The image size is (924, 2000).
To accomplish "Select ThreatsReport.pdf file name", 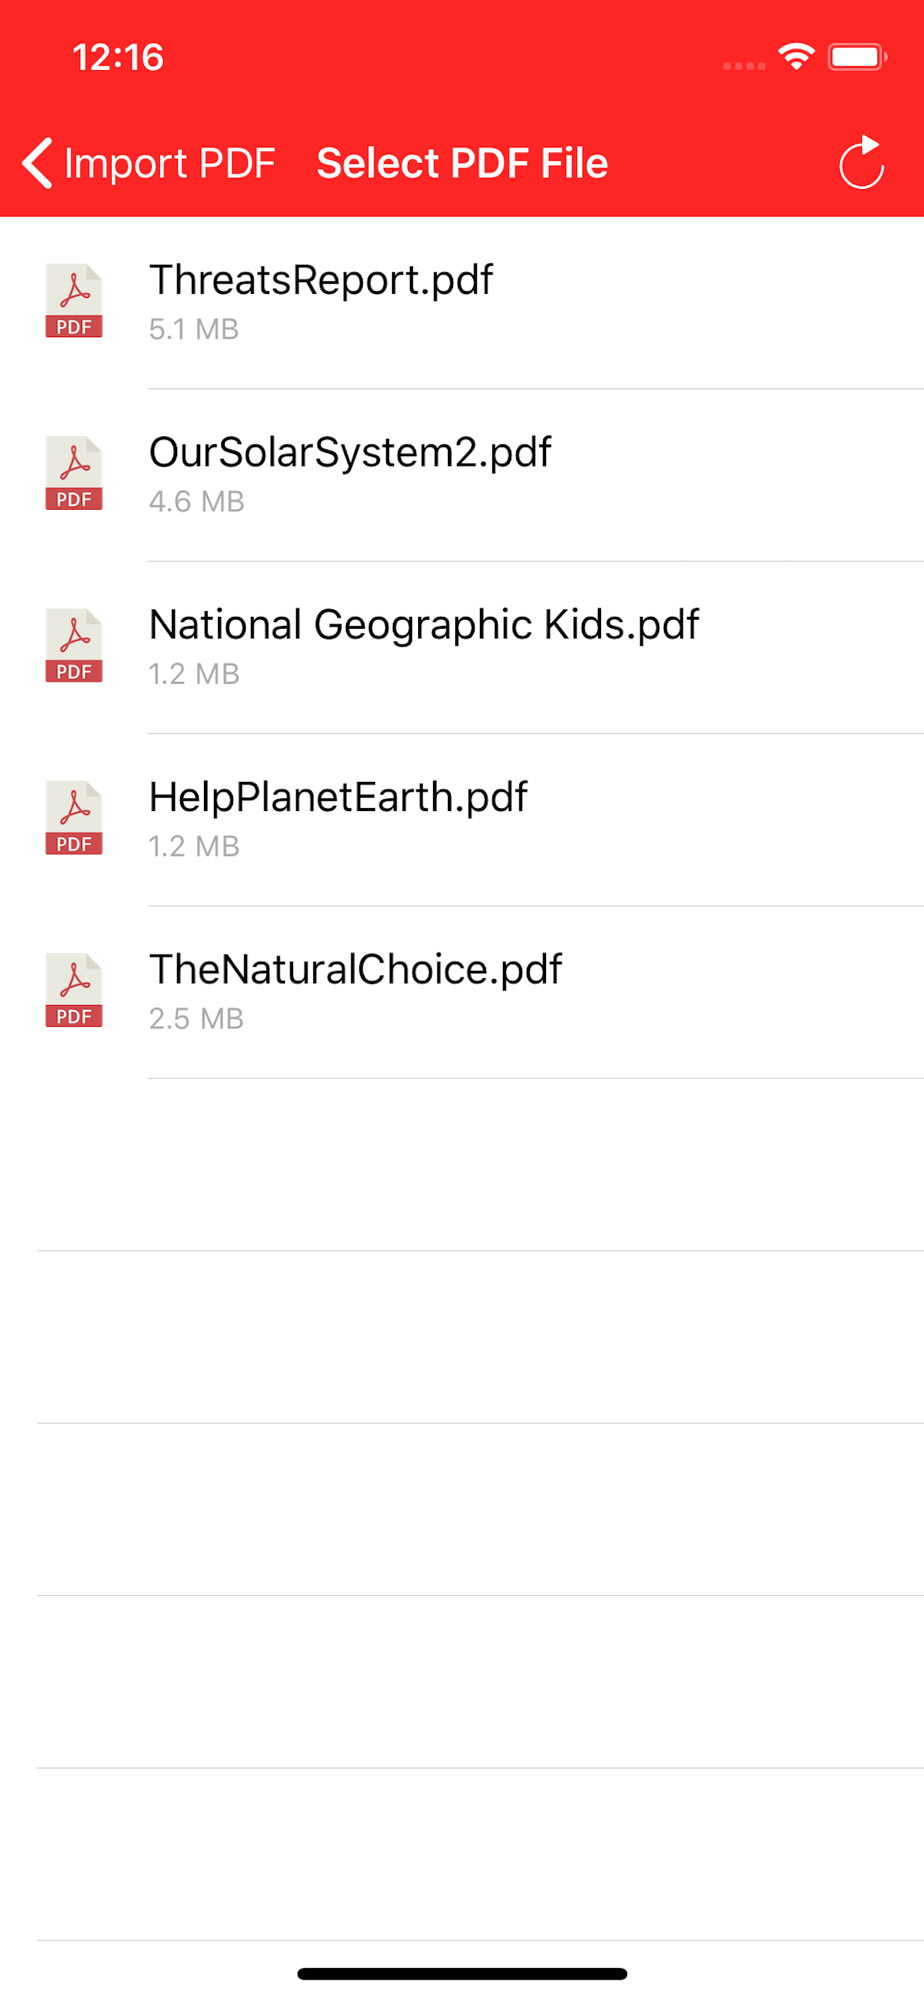I will click(x=321, y=280).
